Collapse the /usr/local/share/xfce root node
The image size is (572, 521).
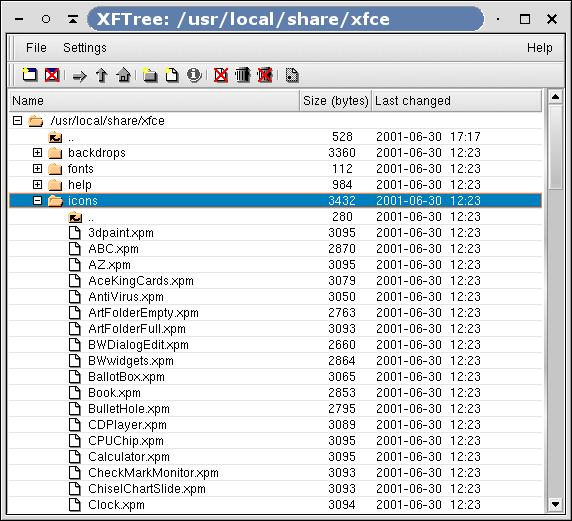17,121
